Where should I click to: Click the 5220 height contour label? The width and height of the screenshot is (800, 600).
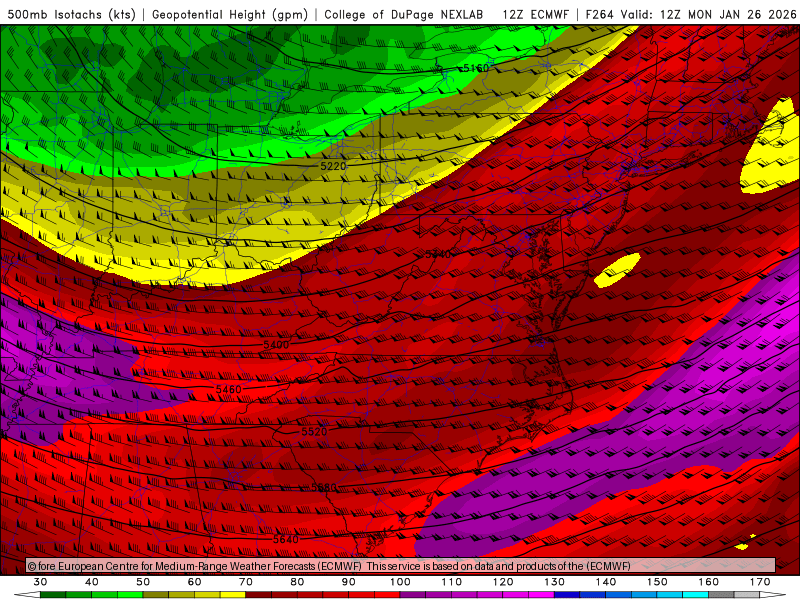pos(333,166)
